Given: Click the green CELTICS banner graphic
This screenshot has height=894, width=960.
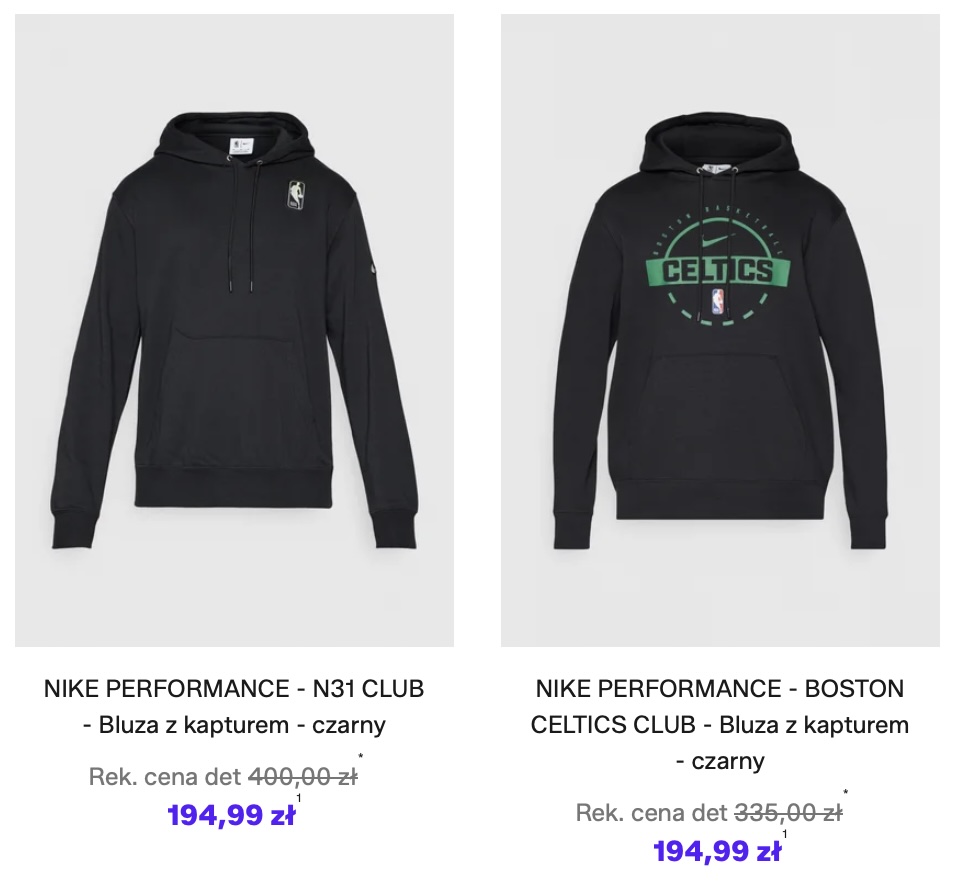Looking at the screenshot, I should (717, 271).
